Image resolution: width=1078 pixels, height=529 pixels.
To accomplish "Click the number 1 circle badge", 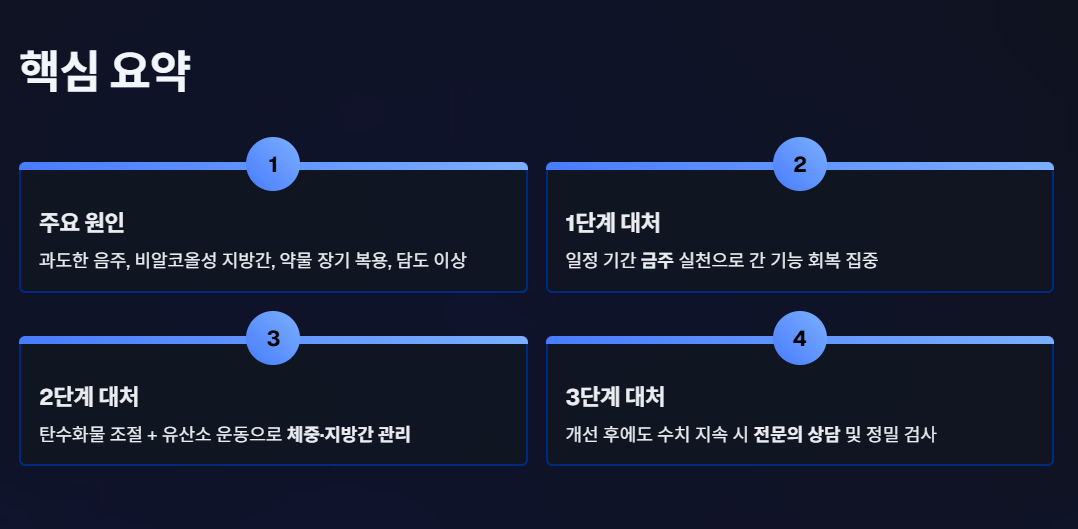I will [x=273, y=164].
